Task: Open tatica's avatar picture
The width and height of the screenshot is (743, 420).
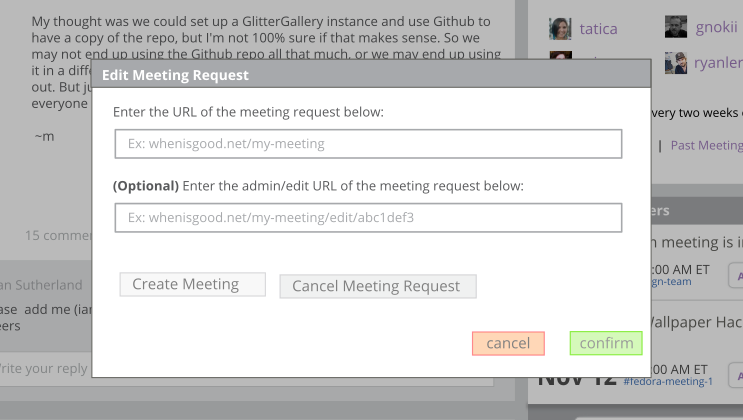Action: pos(560,29)
